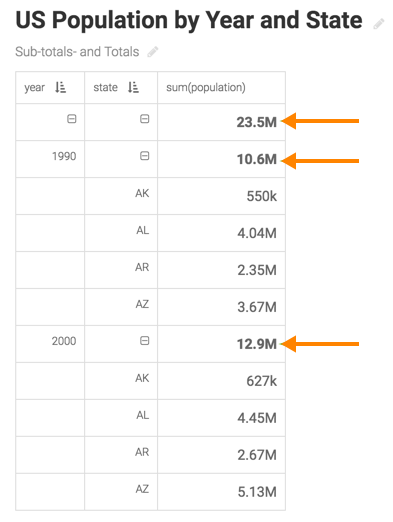The image size is (393, 522).
Task: Collapse the 2000 state subtotal group
Action: tap(144, 341)
